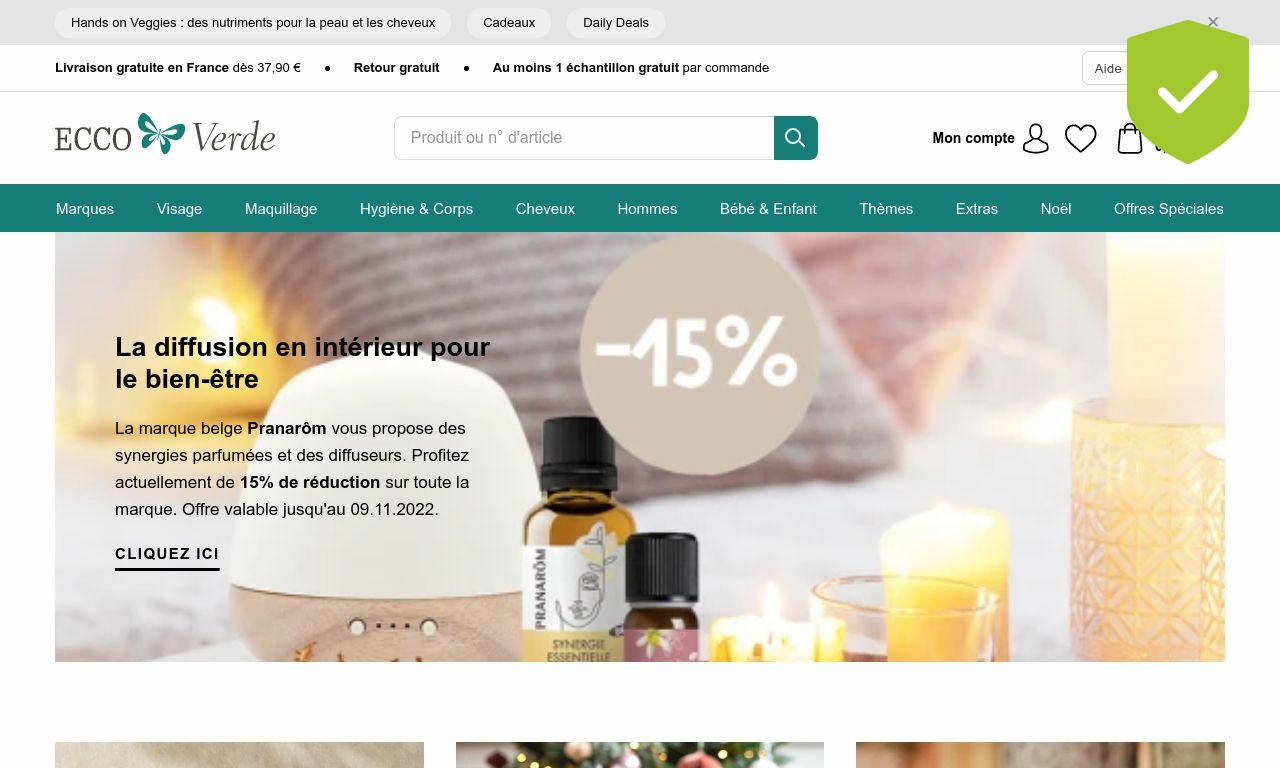
Task: Close the trust badge overlay
Action: (x=1213, y=22)
